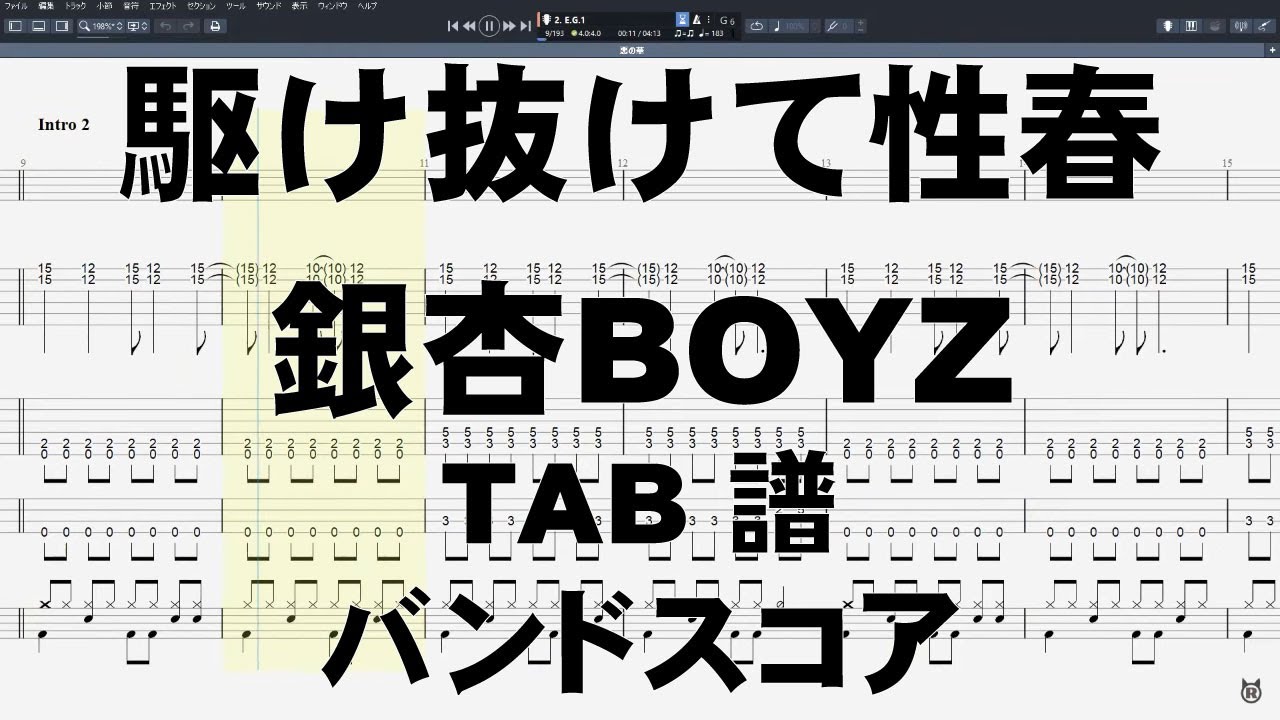This screenshot has height=720, width=1280.
Task: Open the 表示 menu
Action: pyautogui.click(x=300, y=6)
